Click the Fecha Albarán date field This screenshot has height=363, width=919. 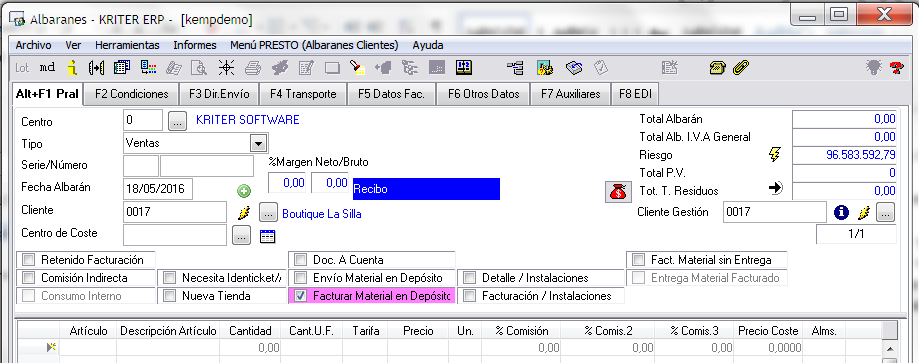point(158,189)
